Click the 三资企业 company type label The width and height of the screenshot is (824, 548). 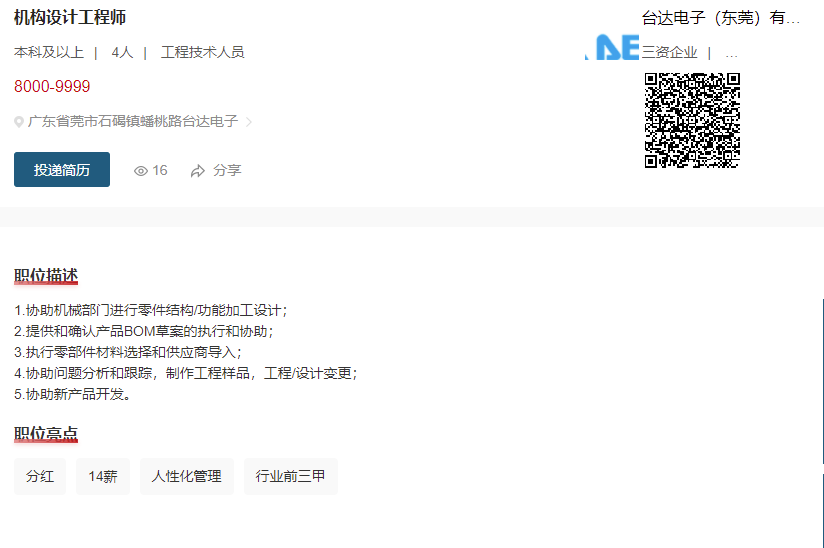[x=670, y=53]
